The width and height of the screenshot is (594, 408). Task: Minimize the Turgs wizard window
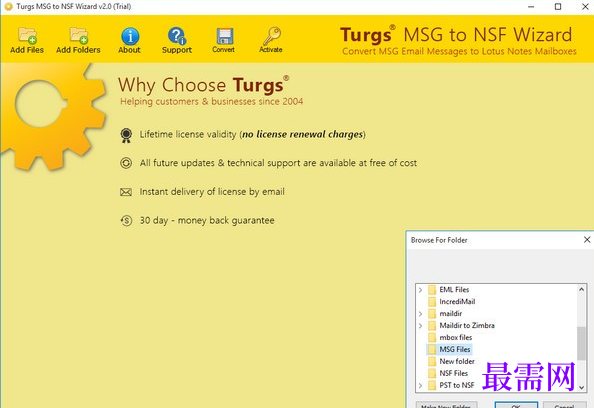click(x=531, y=7)
